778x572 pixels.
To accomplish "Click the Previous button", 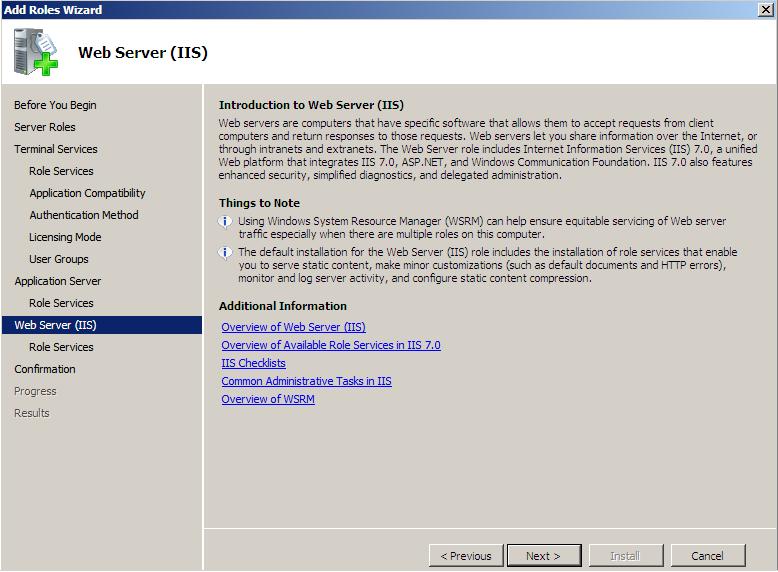I will pos(466,556).
